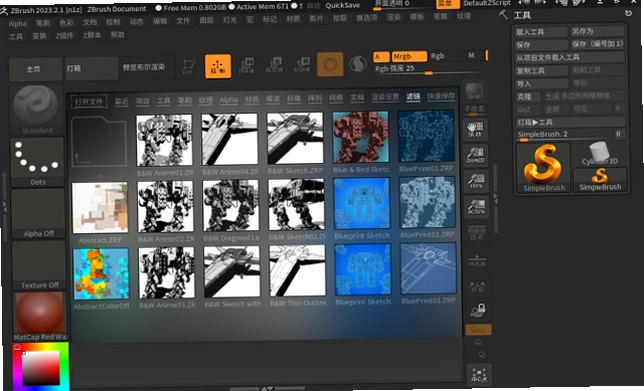This screenshot has height=391, width=644.
Task: Toggle the Mrgb channel button
Action: tap(409, 56)
